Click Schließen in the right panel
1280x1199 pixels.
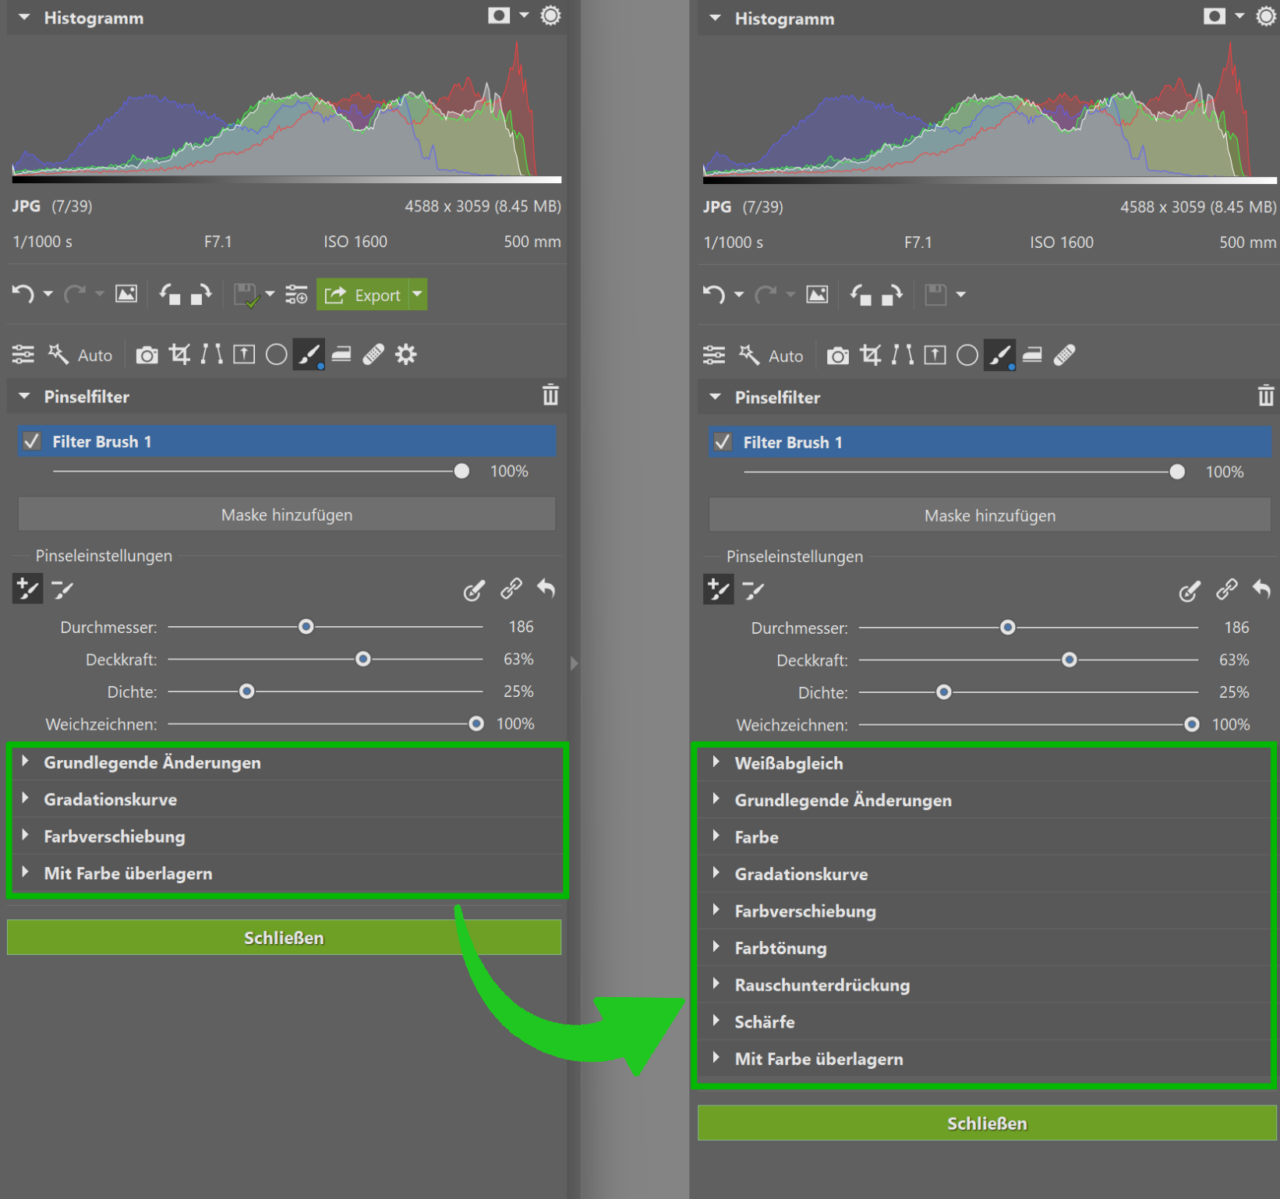pyautogui.click(x=987, y=1123)
